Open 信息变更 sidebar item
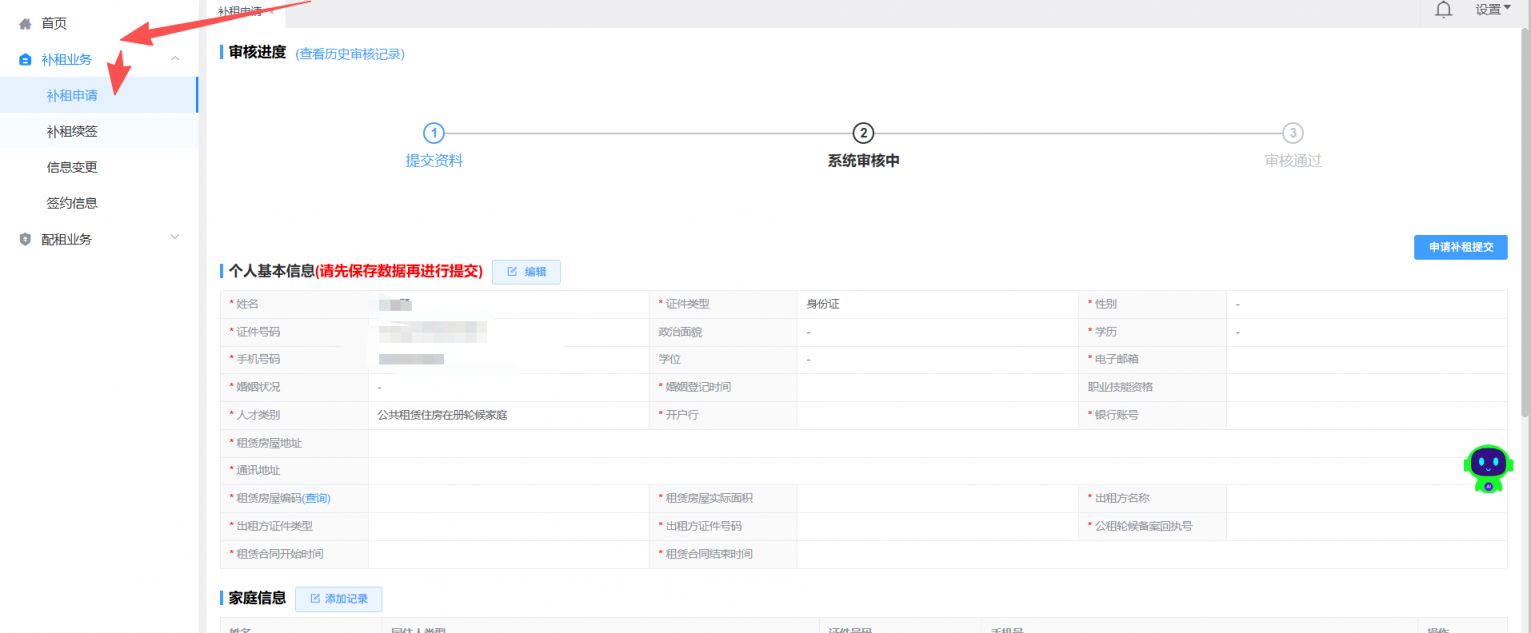1531x633 pixels. pyautogui.click(x=72, y=168)
